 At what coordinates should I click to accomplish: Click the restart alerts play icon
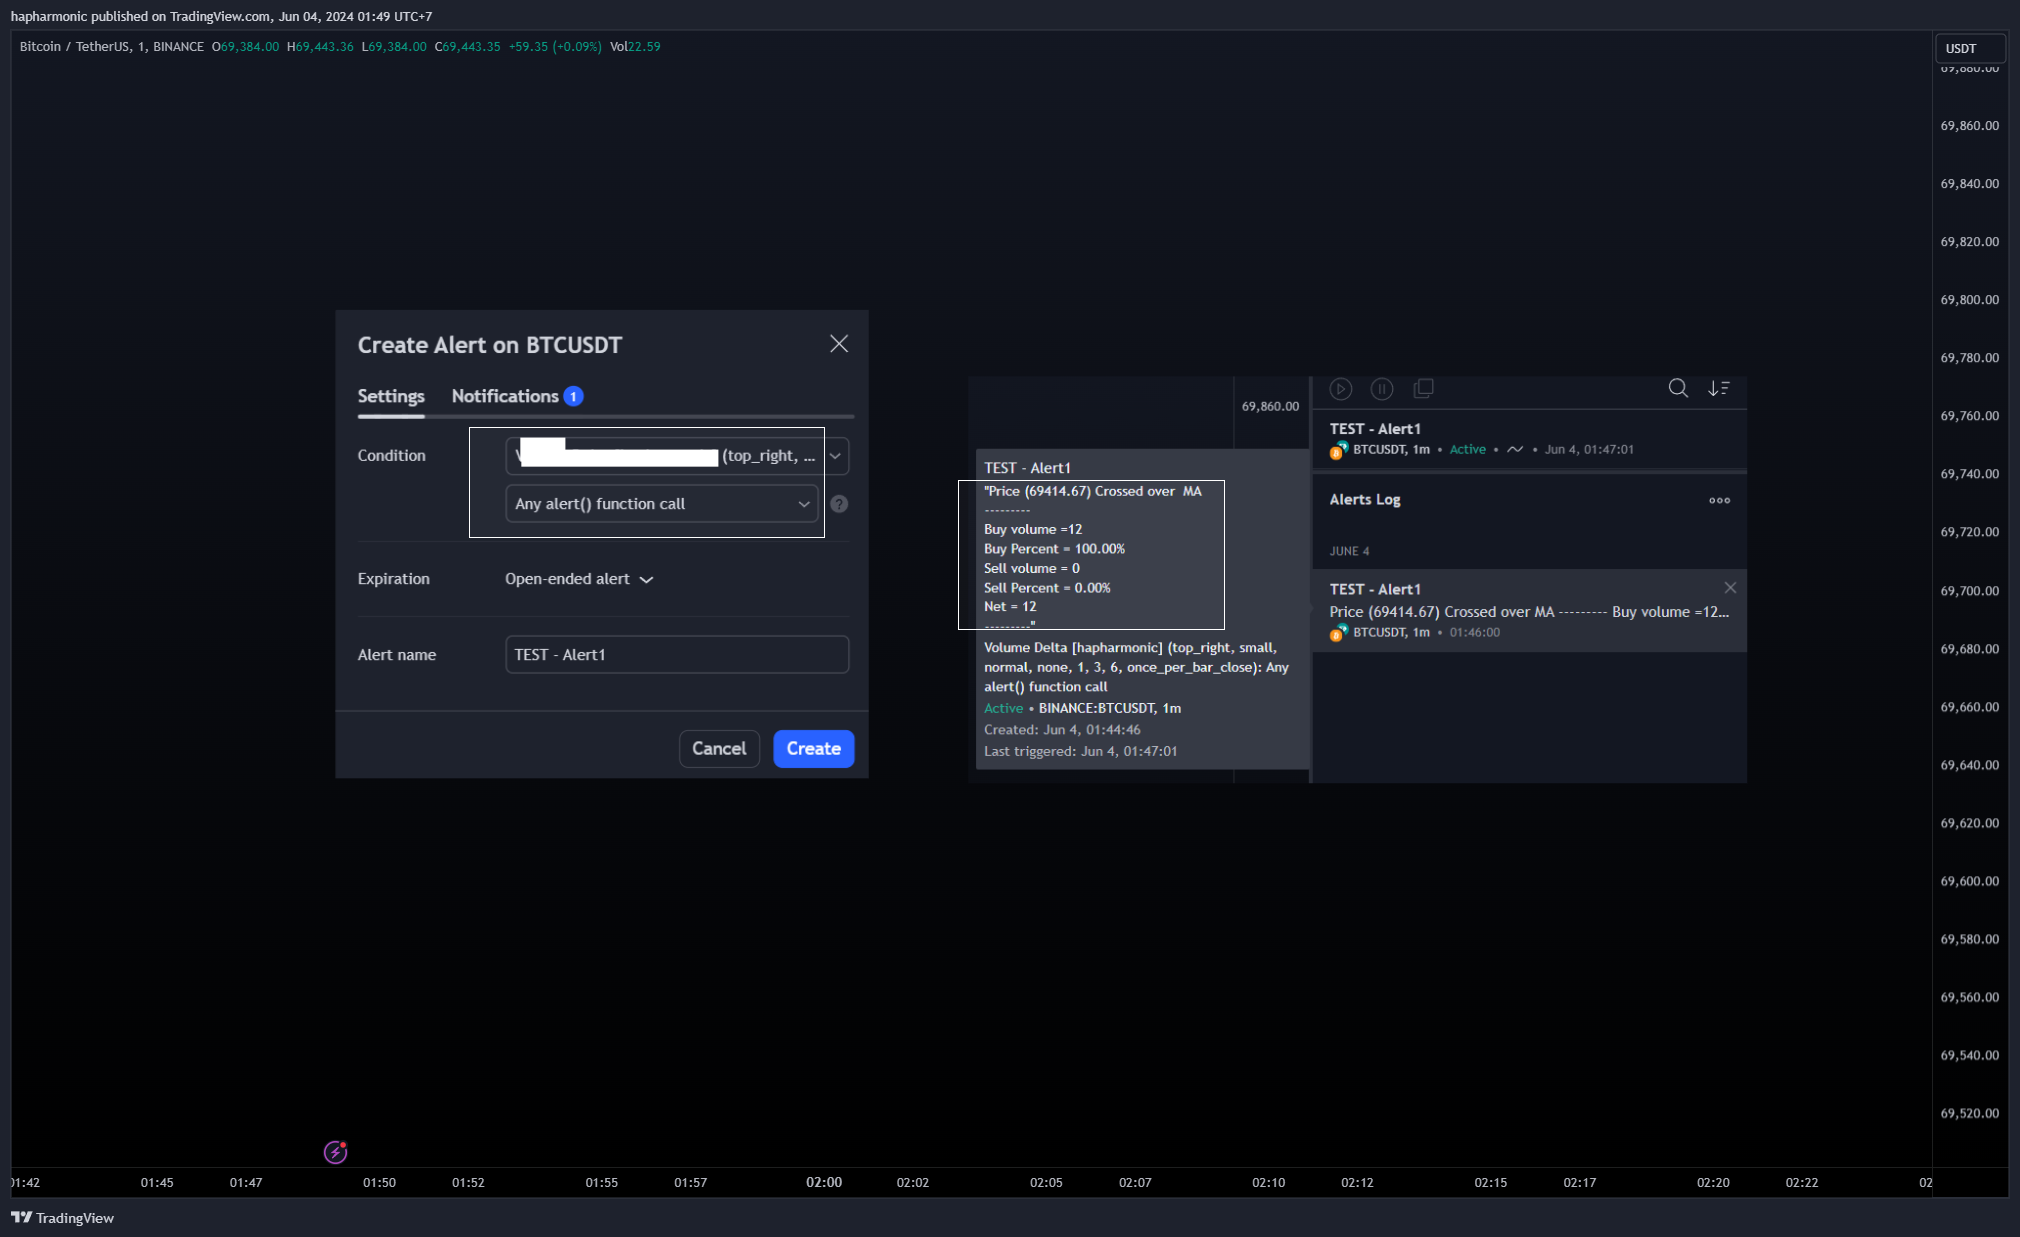click(1341, 389)
